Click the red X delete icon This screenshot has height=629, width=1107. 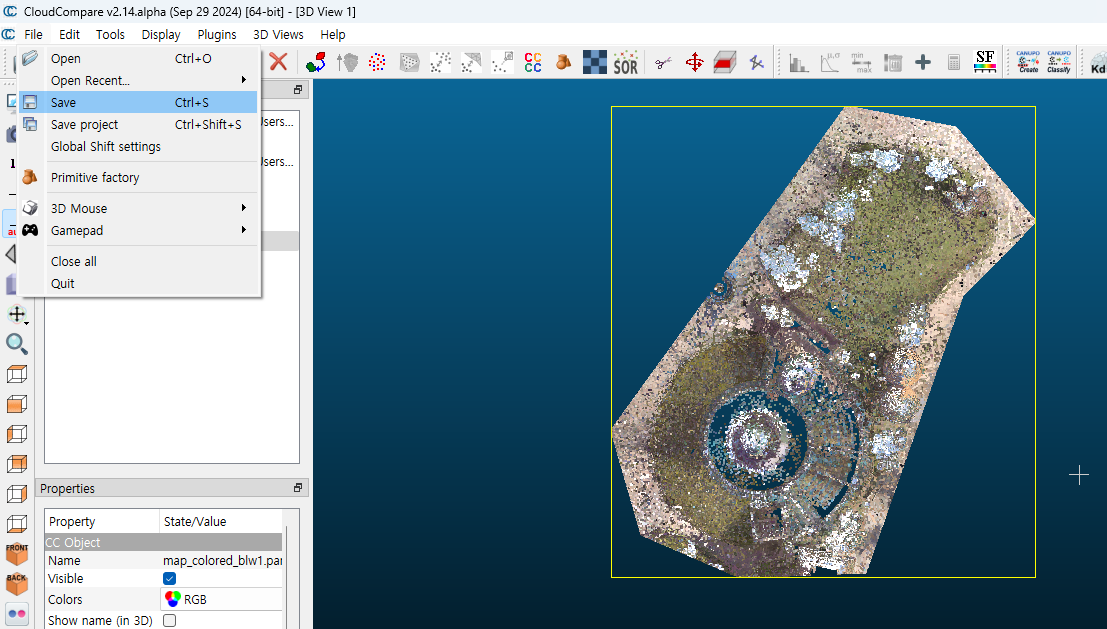point(278,62)
